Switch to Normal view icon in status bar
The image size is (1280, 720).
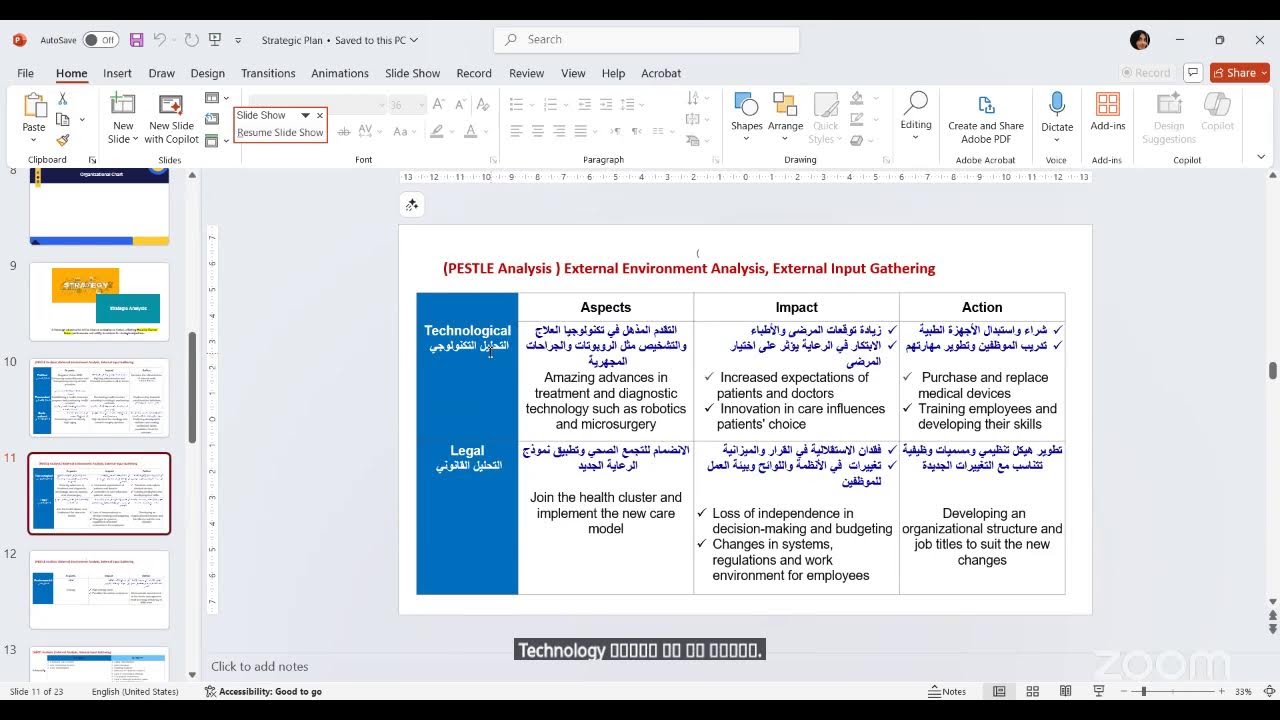click(999, 691)
